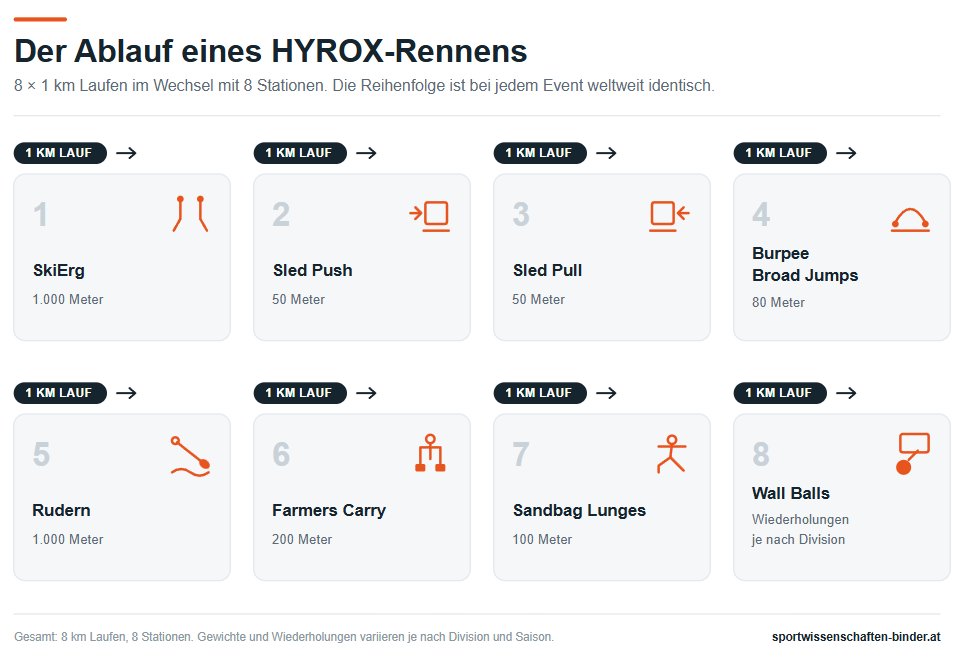Click station number 5
The image size is (959, 654).
[x=41, y=454]
